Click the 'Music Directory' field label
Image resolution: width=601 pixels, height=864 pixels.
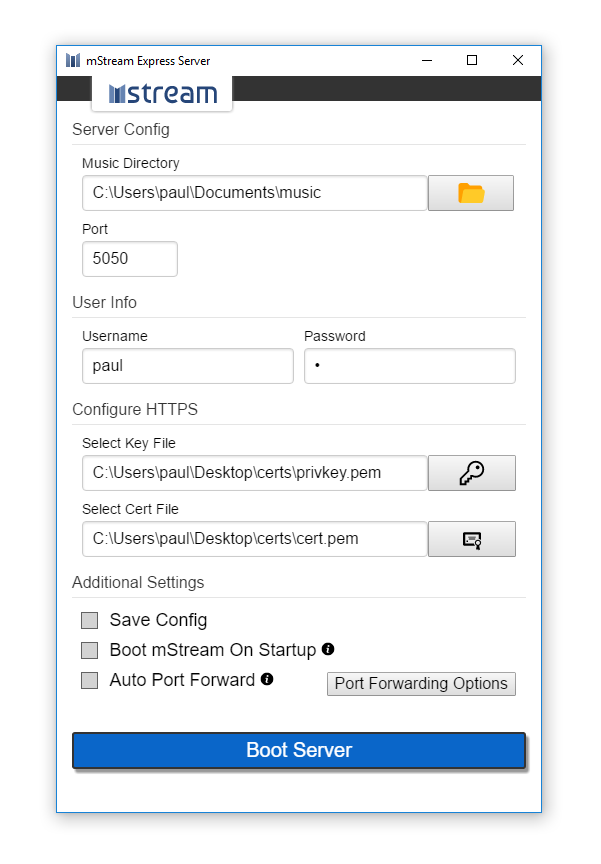[x=131, y=164]
